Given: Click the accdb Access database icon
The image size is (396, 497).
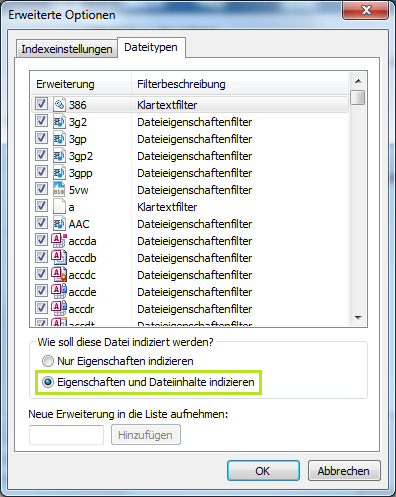Looking at the screenshot, I should [59, 258].
